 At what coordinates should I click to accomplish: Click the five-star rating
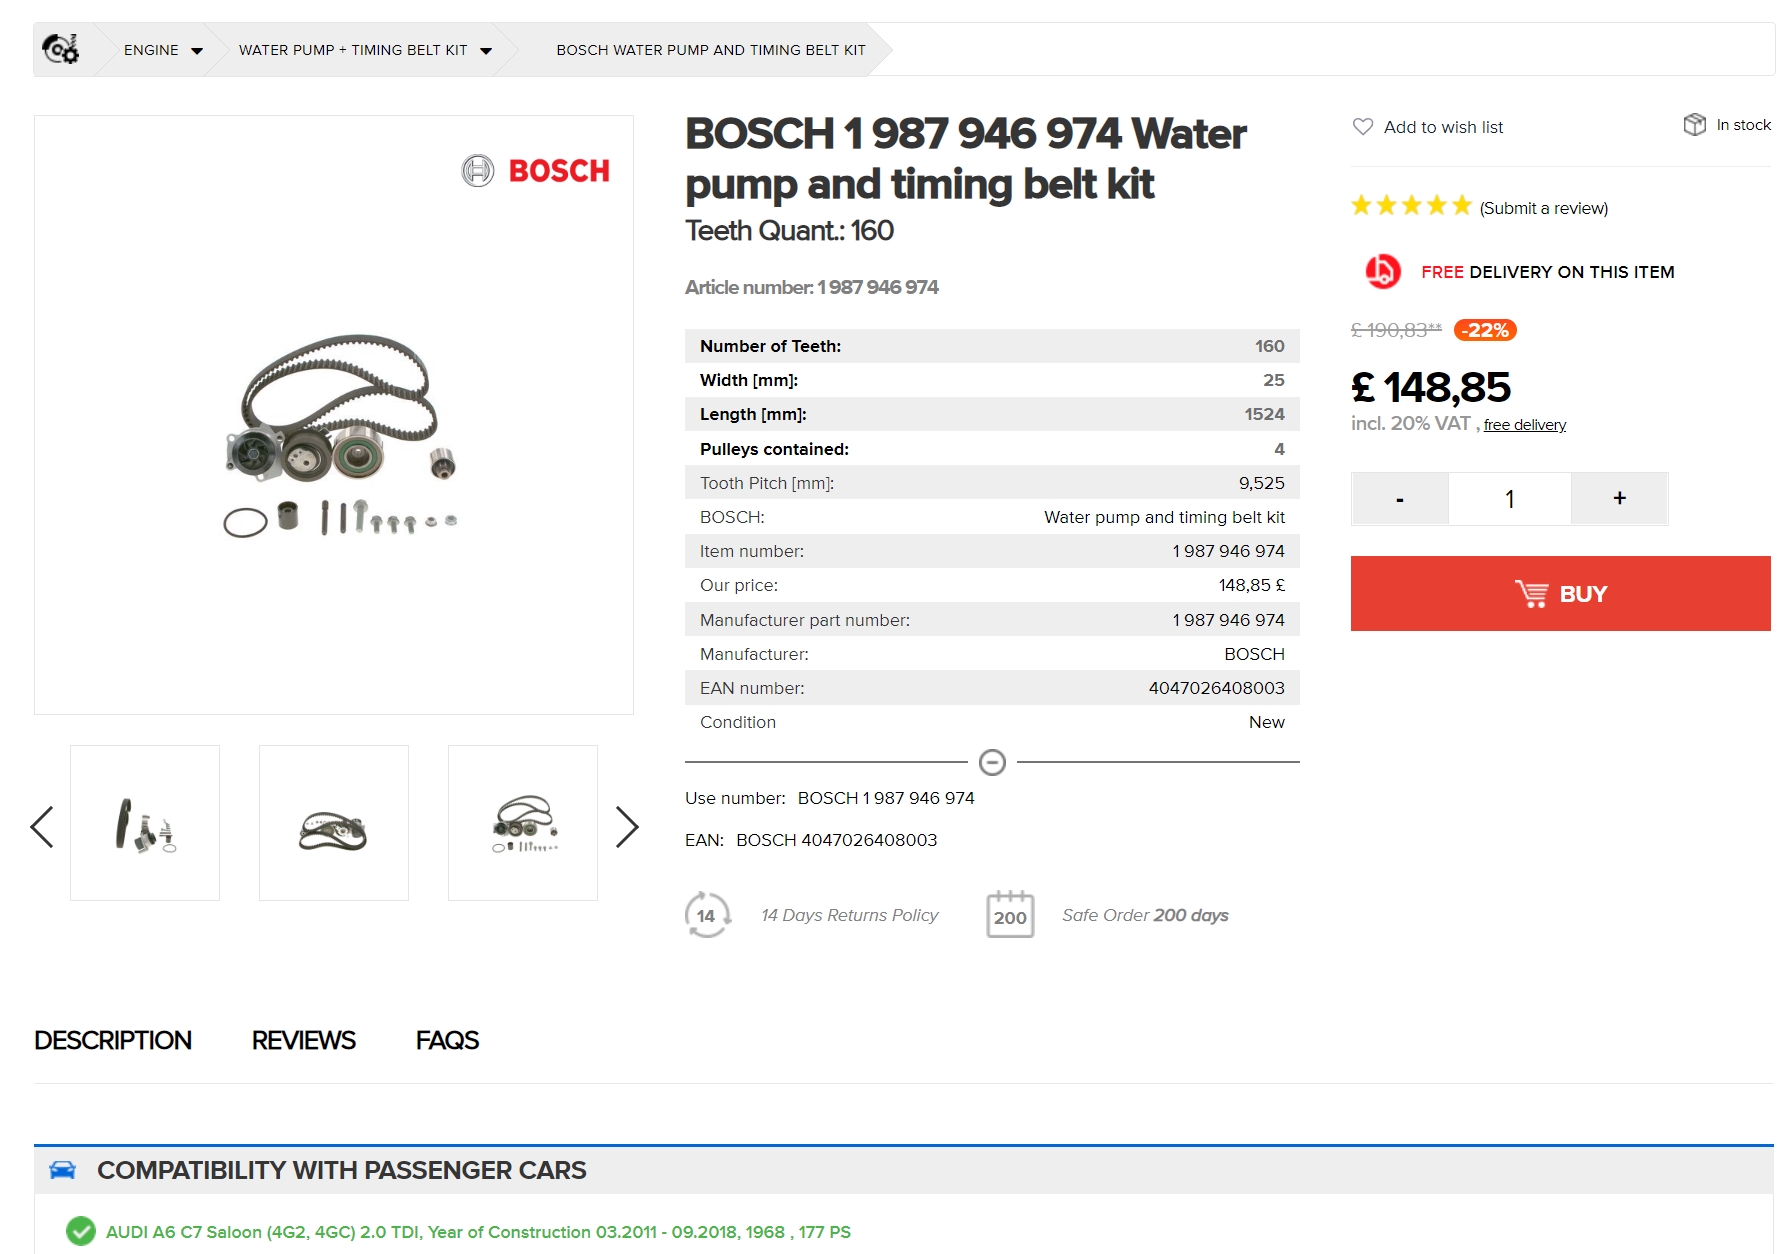(x=1411, y=206)
